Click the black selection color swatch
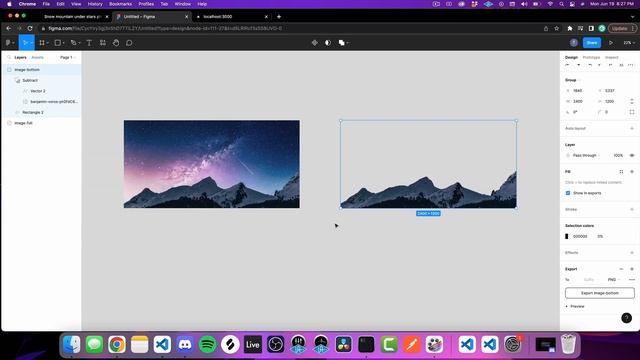The height and width of the screenshot is (360, 640). (x=567, y=236)
